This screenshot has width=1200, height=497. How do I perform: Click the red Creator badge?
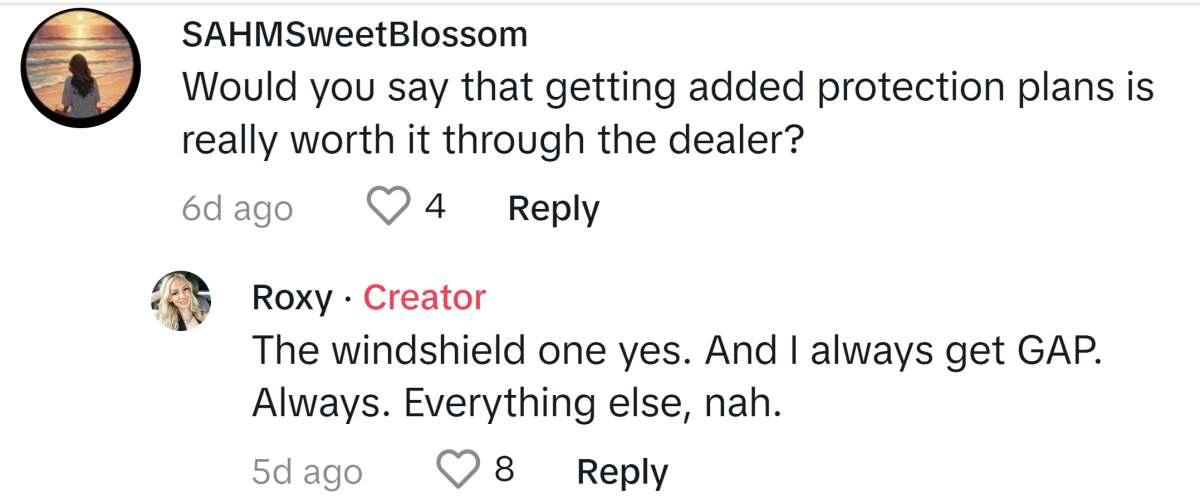[424, 297]
